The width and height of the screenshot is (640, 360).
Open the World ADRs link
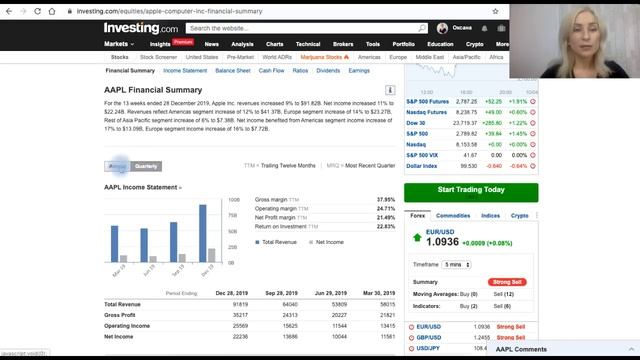pos(277,57)
